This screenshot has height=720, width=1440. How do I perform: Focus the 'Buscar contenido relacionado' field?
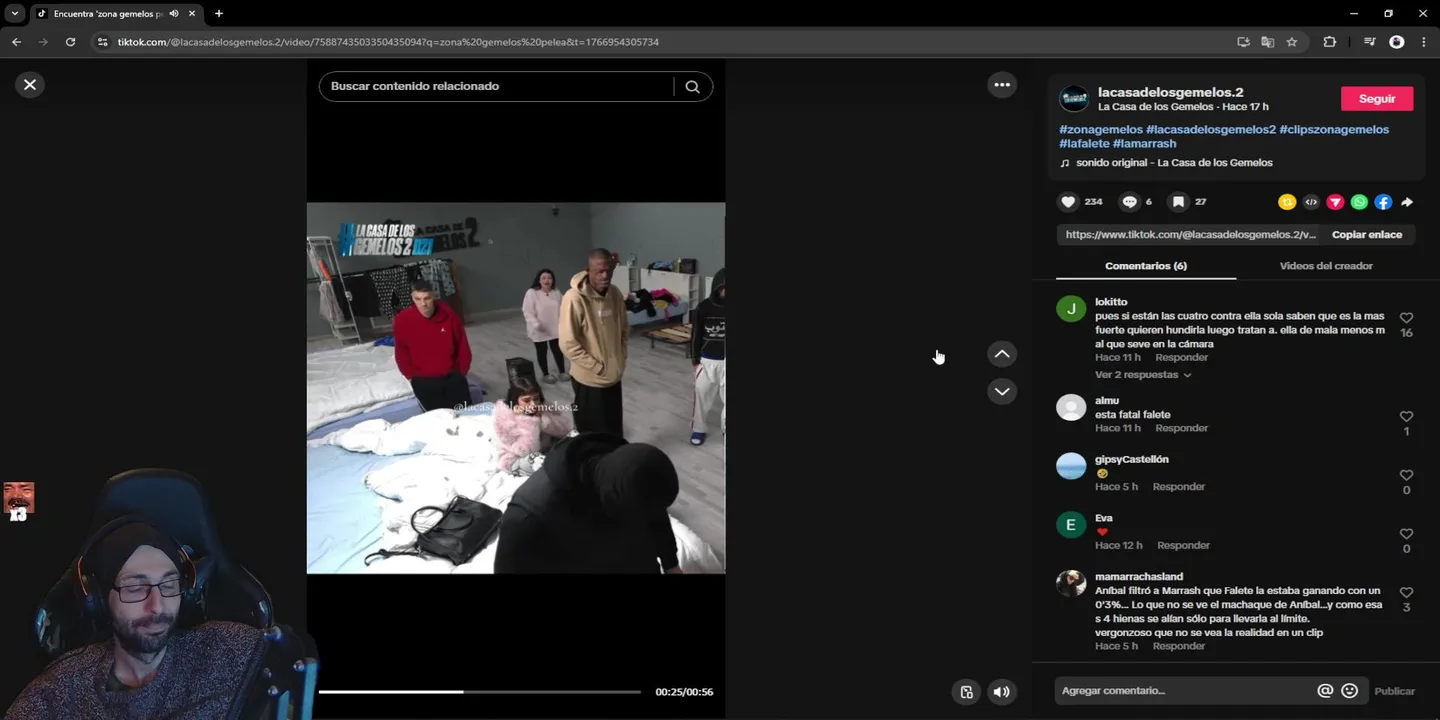[496, 86]
